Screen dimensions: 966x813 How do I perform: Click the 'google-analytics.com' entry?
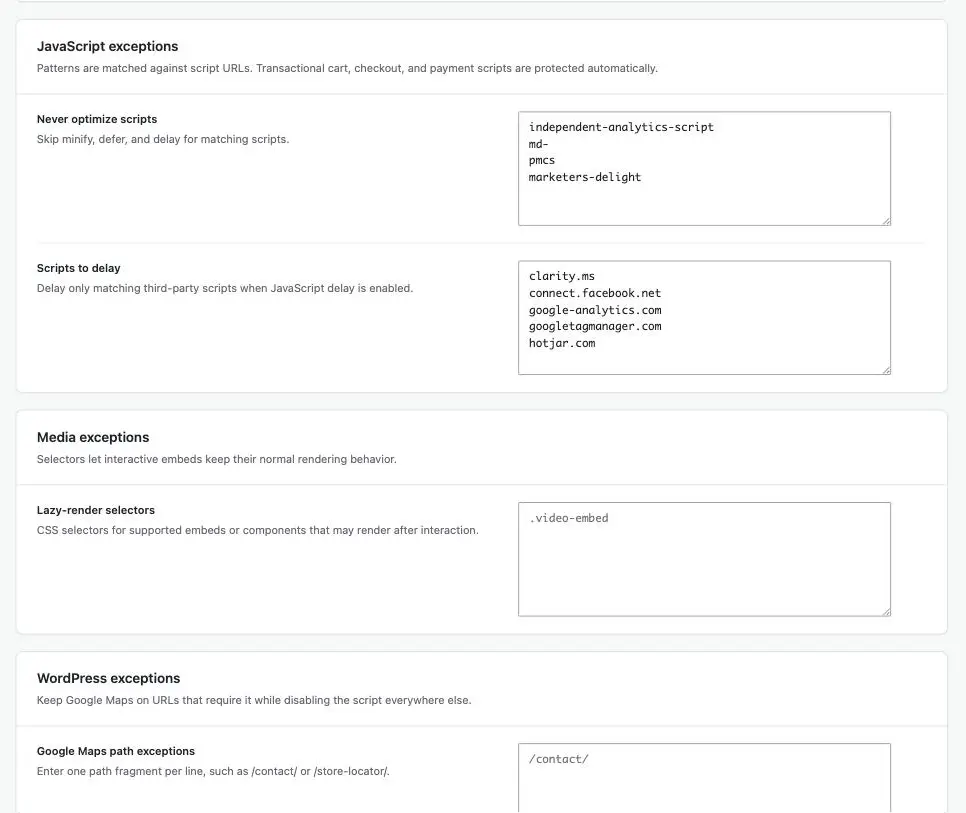click(595, 310)
